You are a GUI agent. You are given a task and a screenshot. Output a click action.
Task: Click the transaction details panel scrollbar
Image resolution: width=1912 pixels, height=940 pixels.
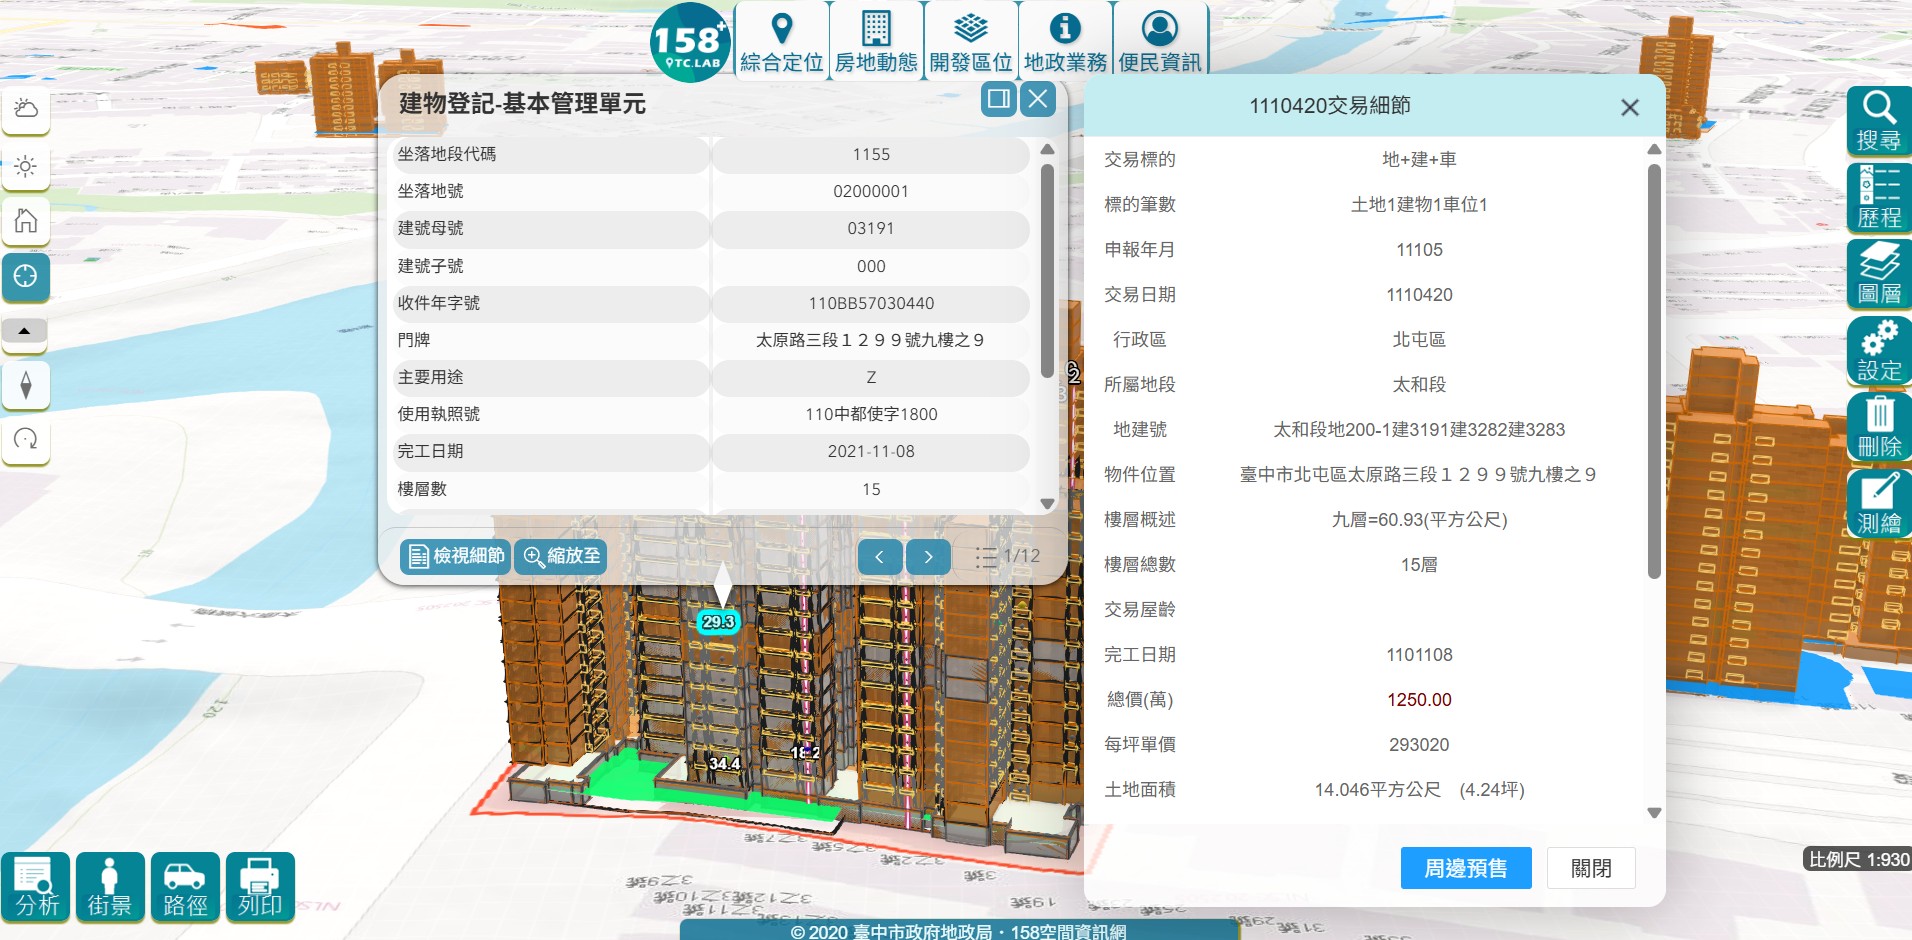pyautogui.click(x=1653, y=370)
